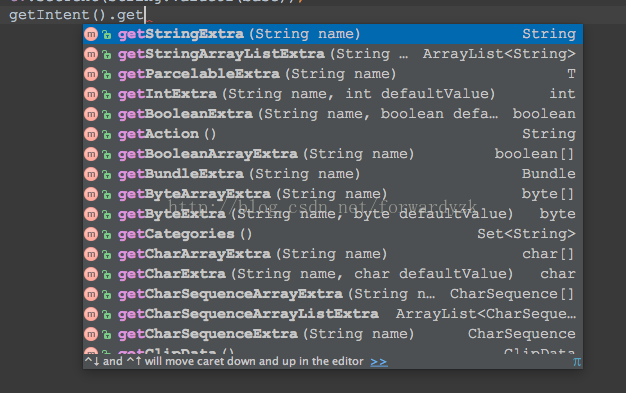Click the lock icon for getParcelableExtra
Image resolution: width=626 pixels, height=393 pixels.
click(x=106, y=75)
